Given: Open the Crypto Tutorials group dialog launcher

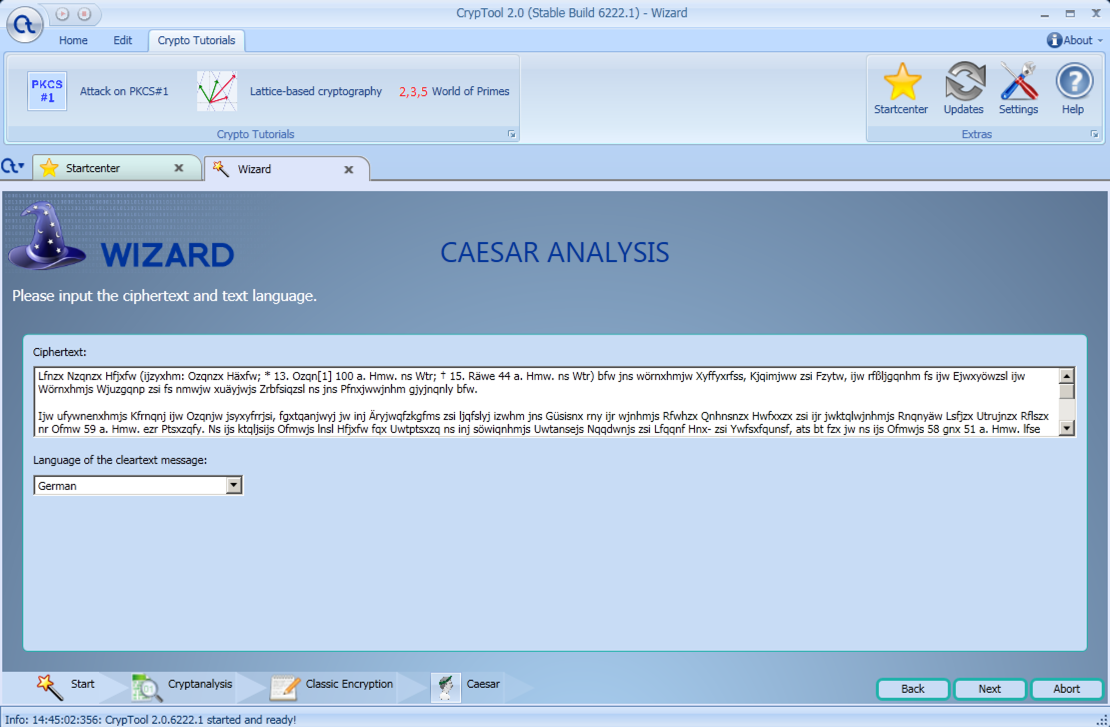Looking at the screenshot, I should tap(511, 134).
